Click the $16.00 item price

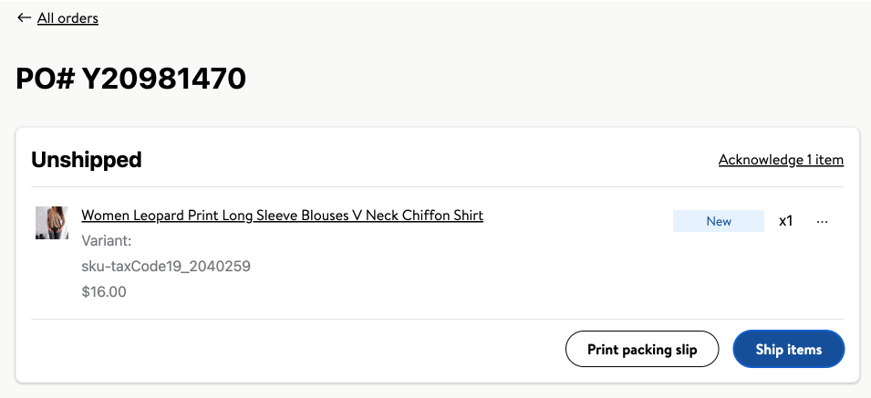[x=104, y=292]
